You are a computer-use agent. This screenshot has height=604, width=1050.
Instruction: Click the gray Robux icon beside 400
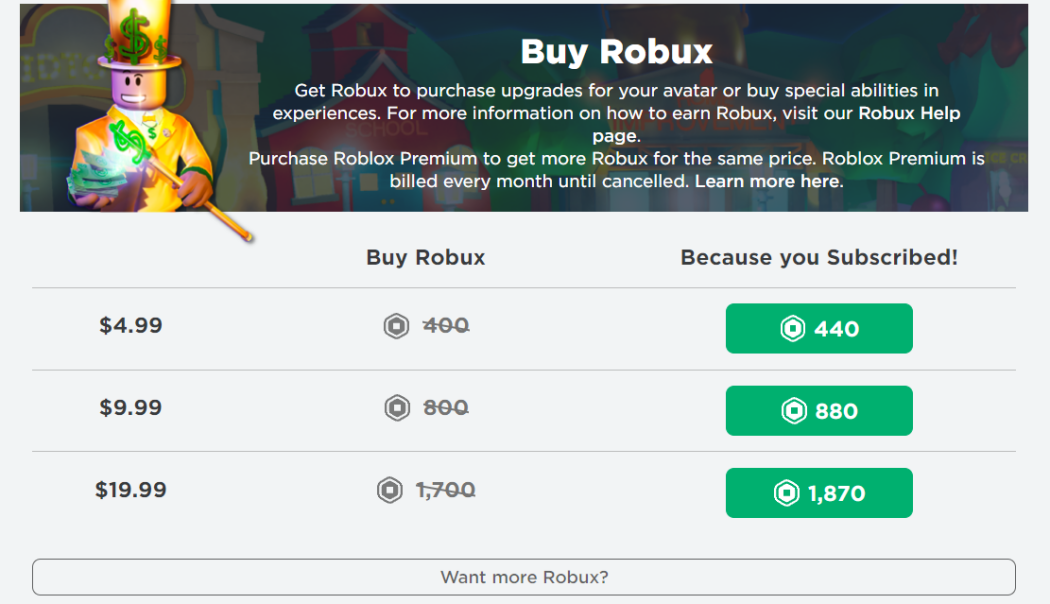(397, 326)
